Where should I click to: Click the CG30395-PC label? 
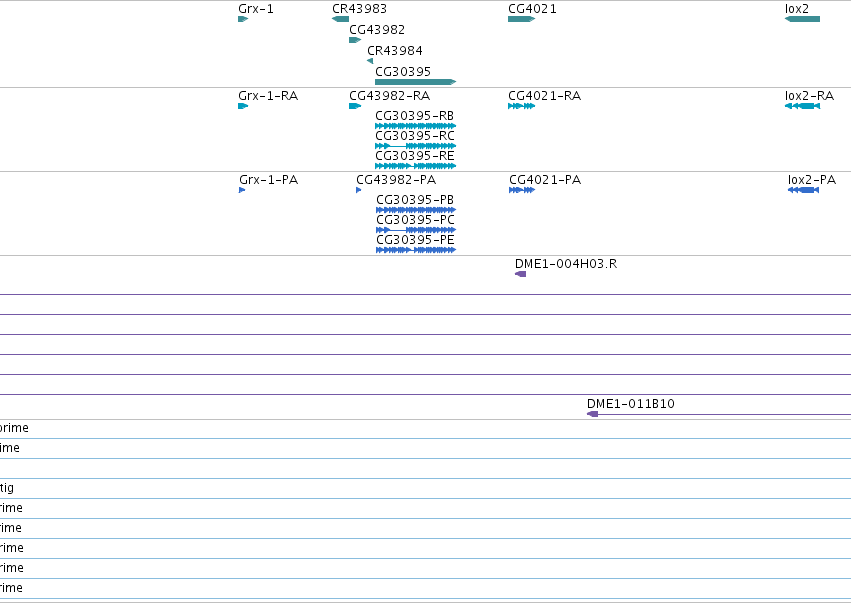point(416,220)
